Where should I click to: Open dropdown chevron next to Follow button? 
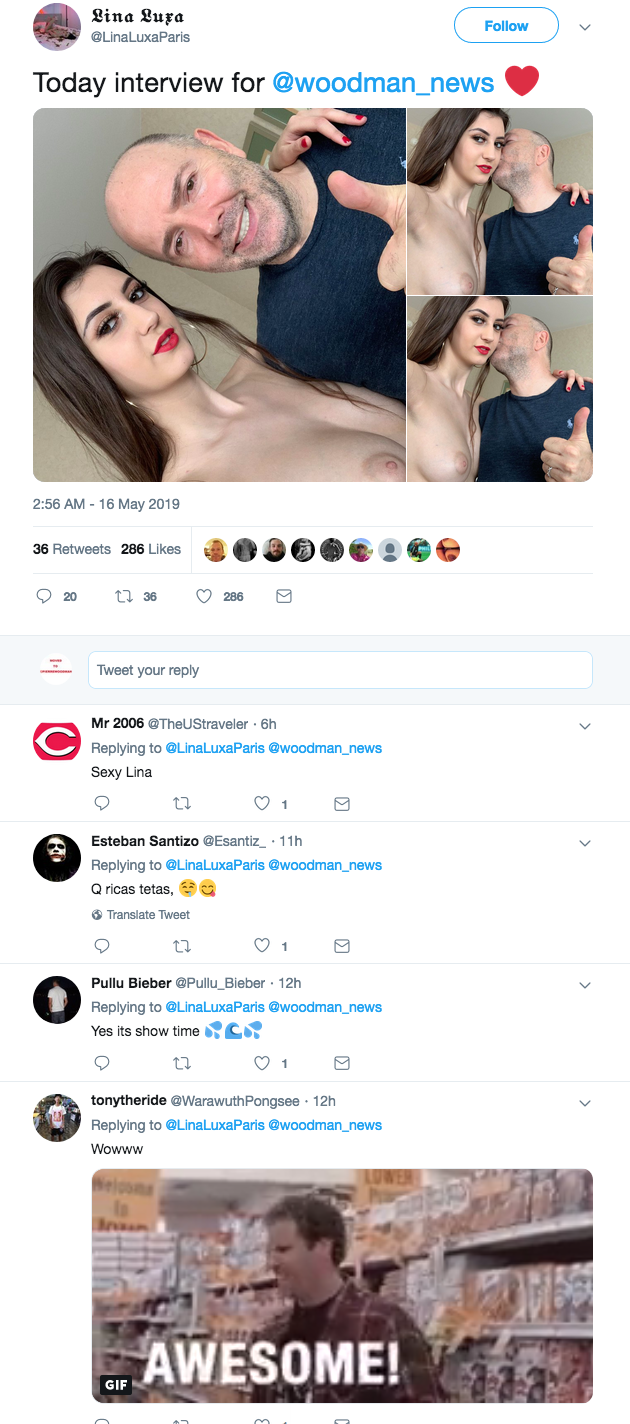(585, 27)
